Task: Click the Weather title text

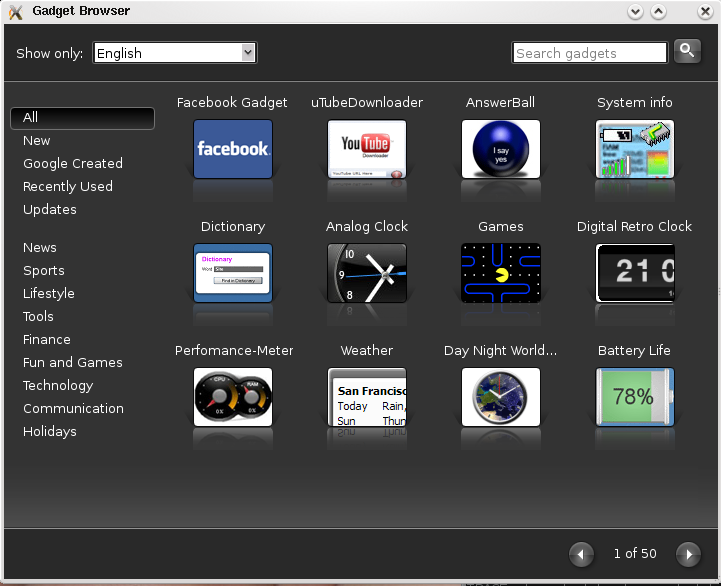Action: (367, 351)
